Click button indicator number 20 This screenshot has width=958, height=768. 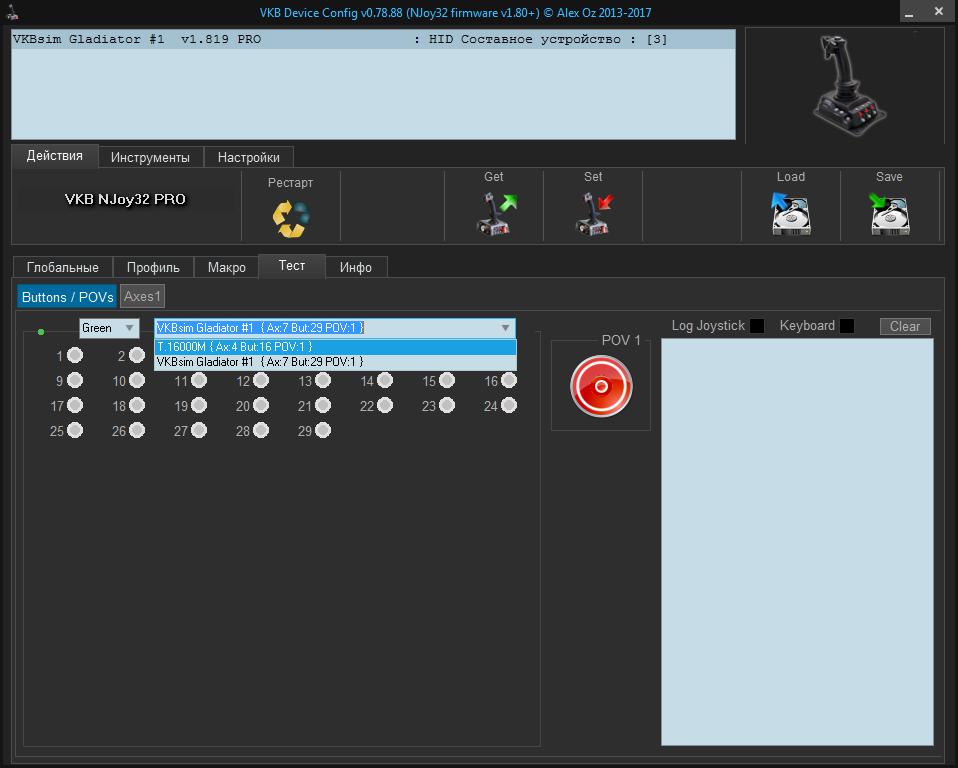pyautogui.click(x=261, y=405)
